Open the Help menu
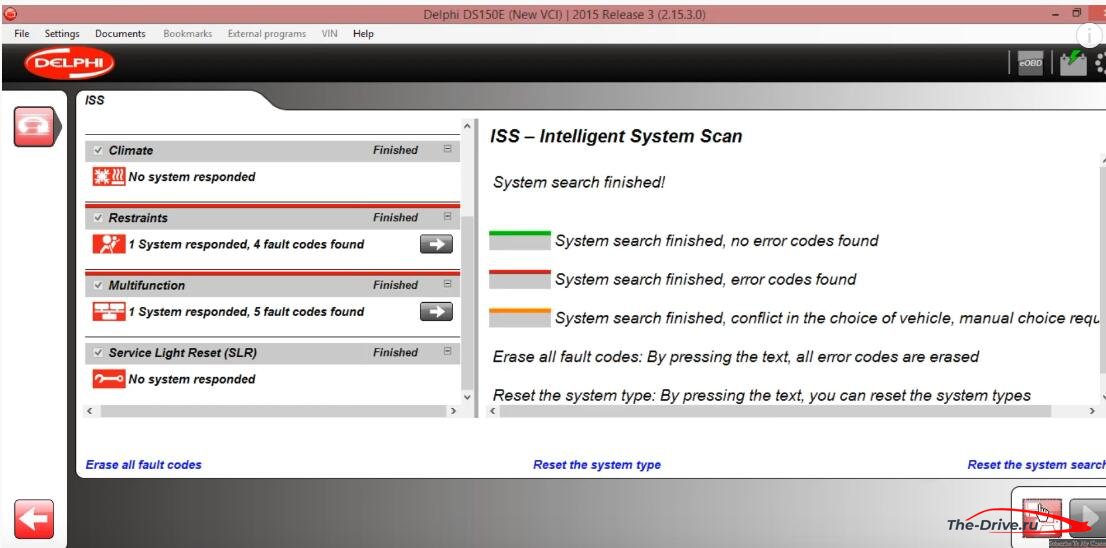Screen dimensions: 1106x548 point(363,33)
